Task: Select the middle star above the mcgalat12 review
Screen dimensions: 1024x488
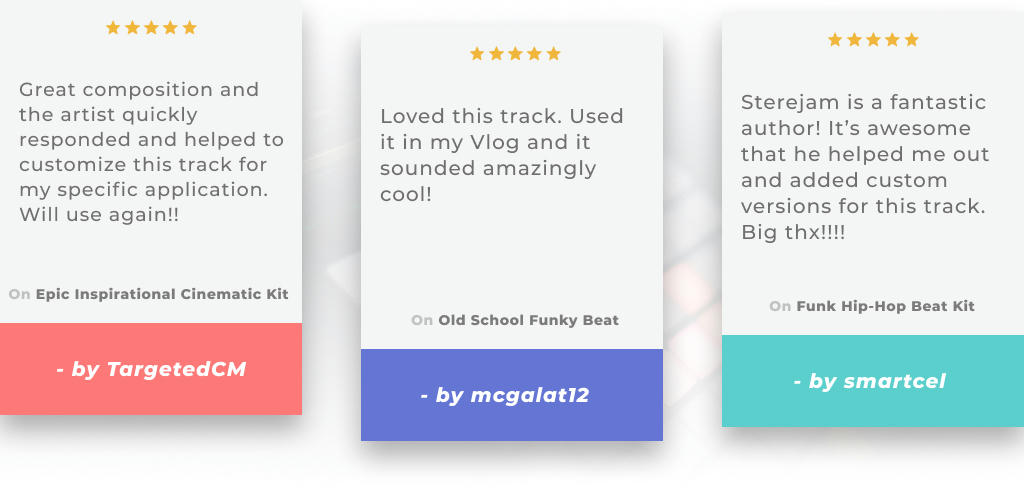Action: point(515,54)
